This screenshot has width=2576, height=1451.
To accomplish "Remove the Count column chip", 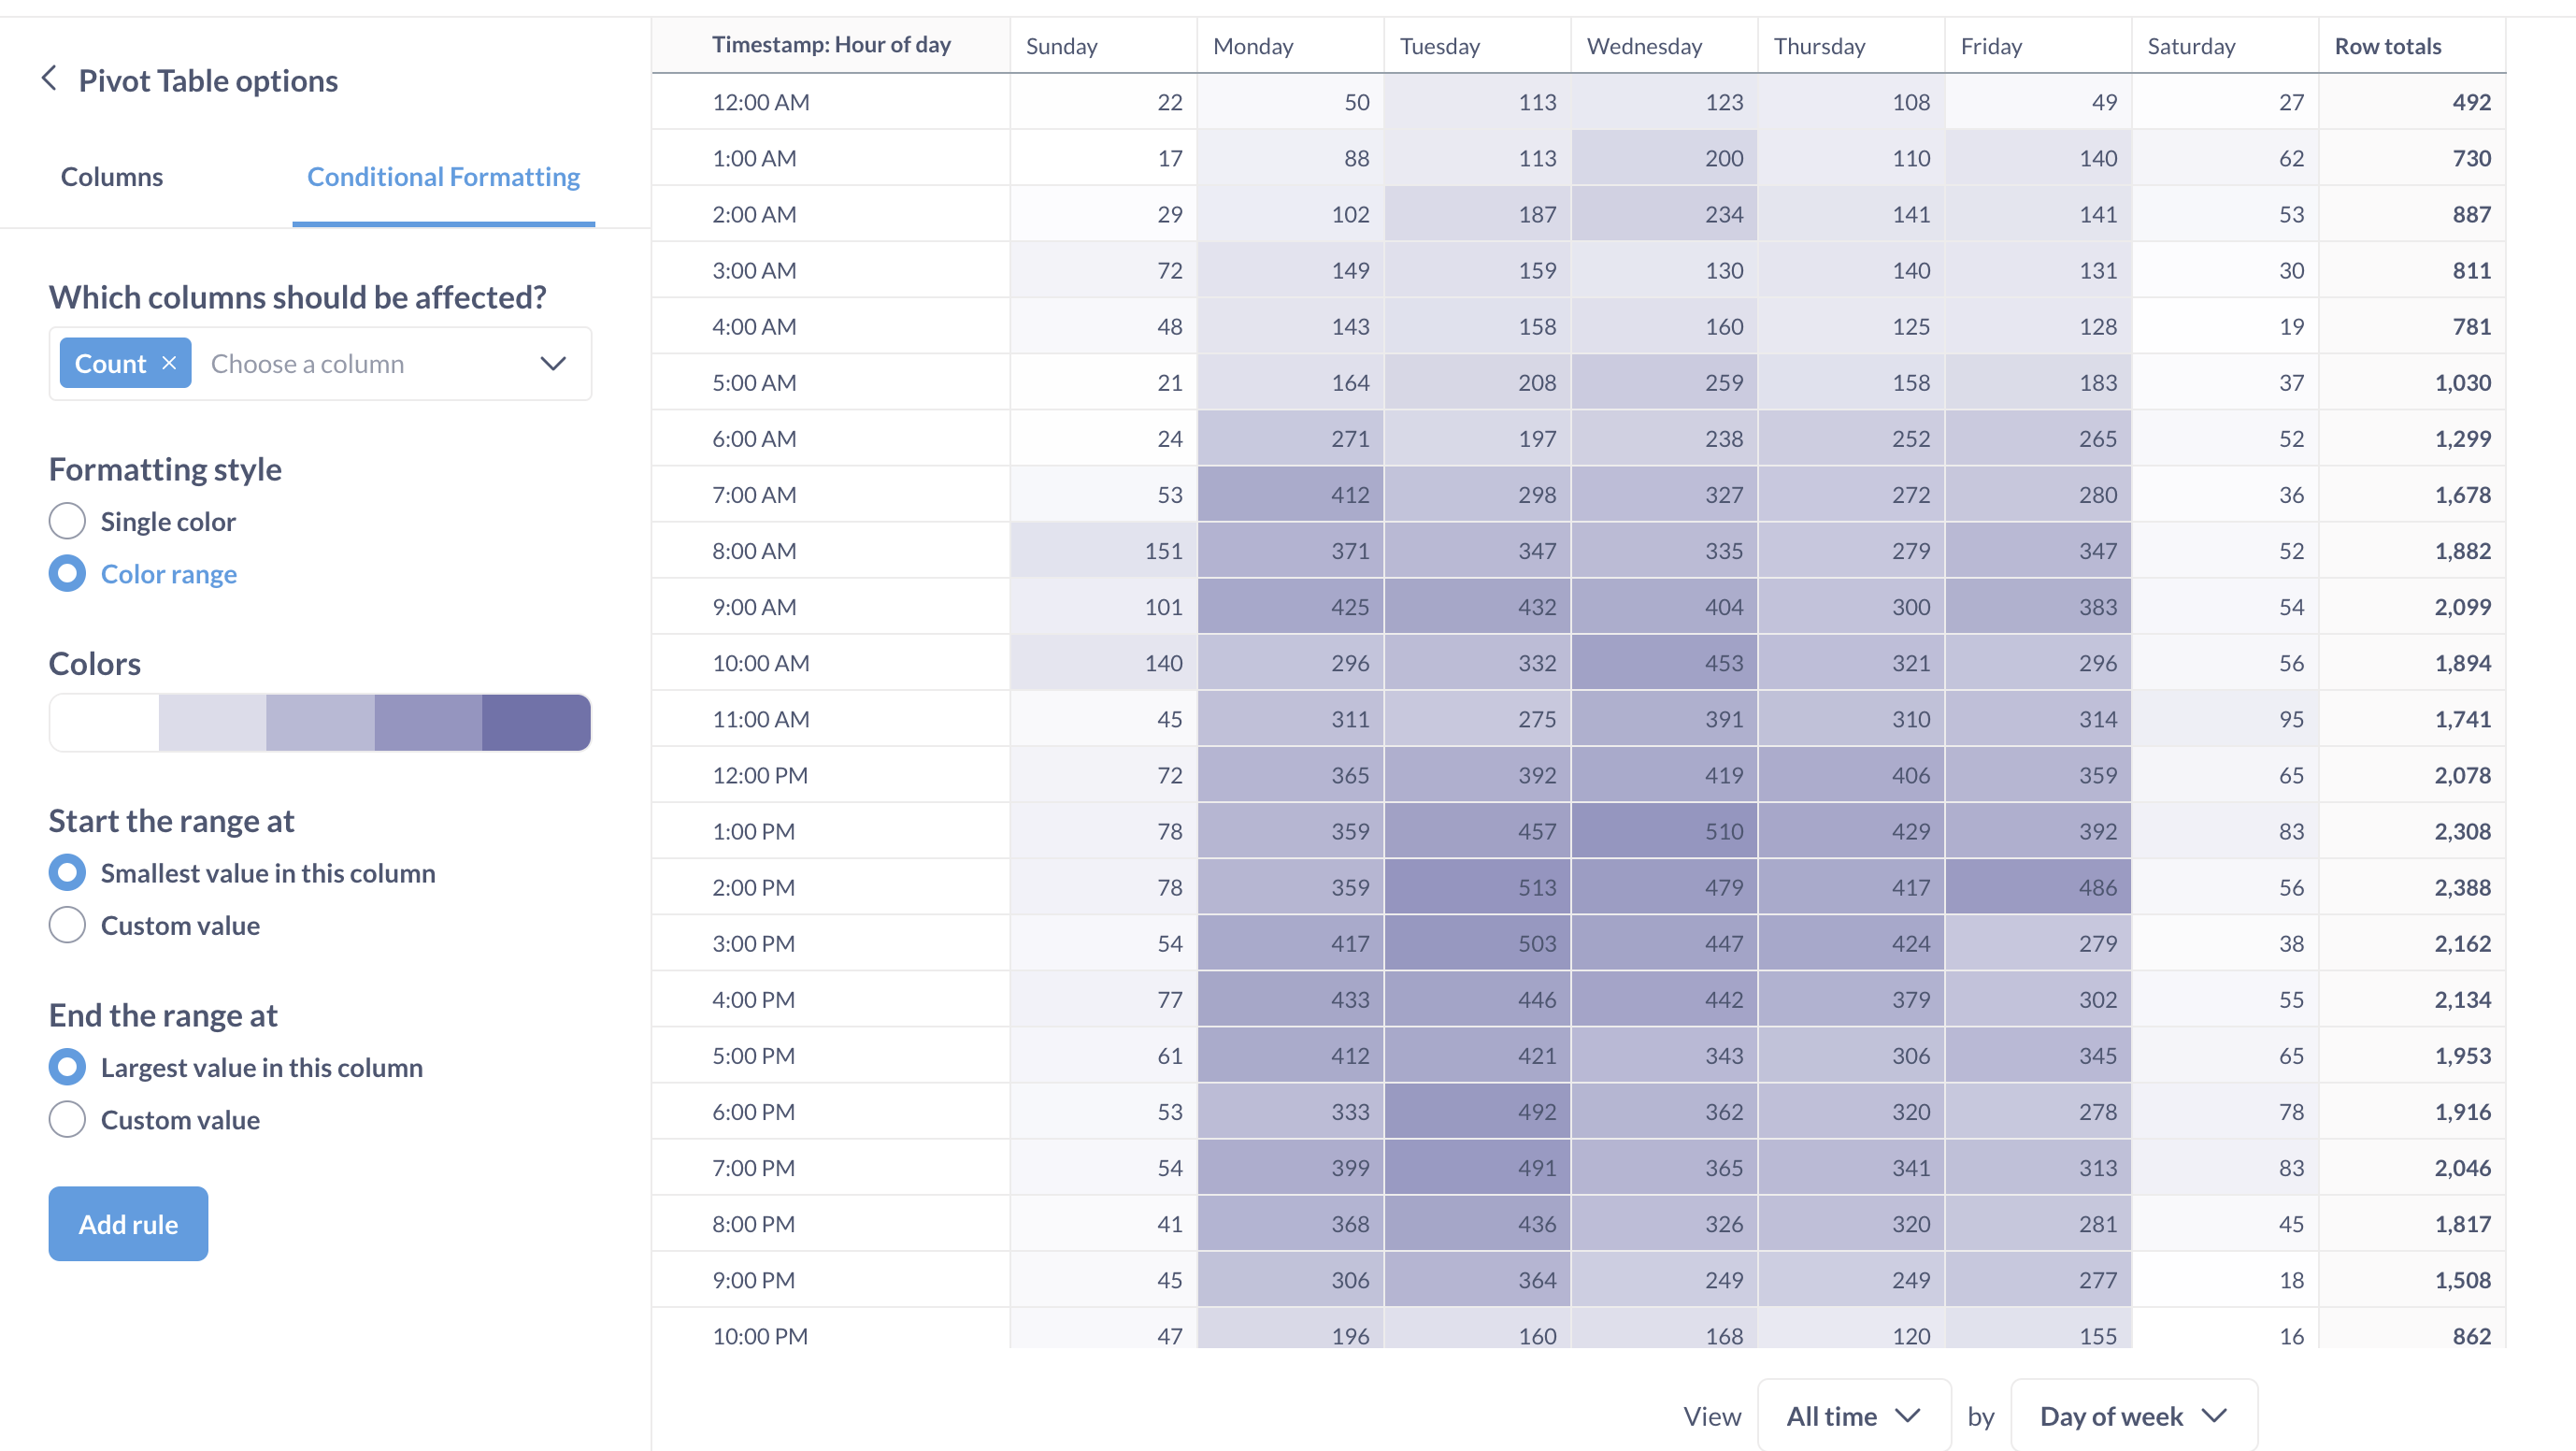I will pos(168,363).
